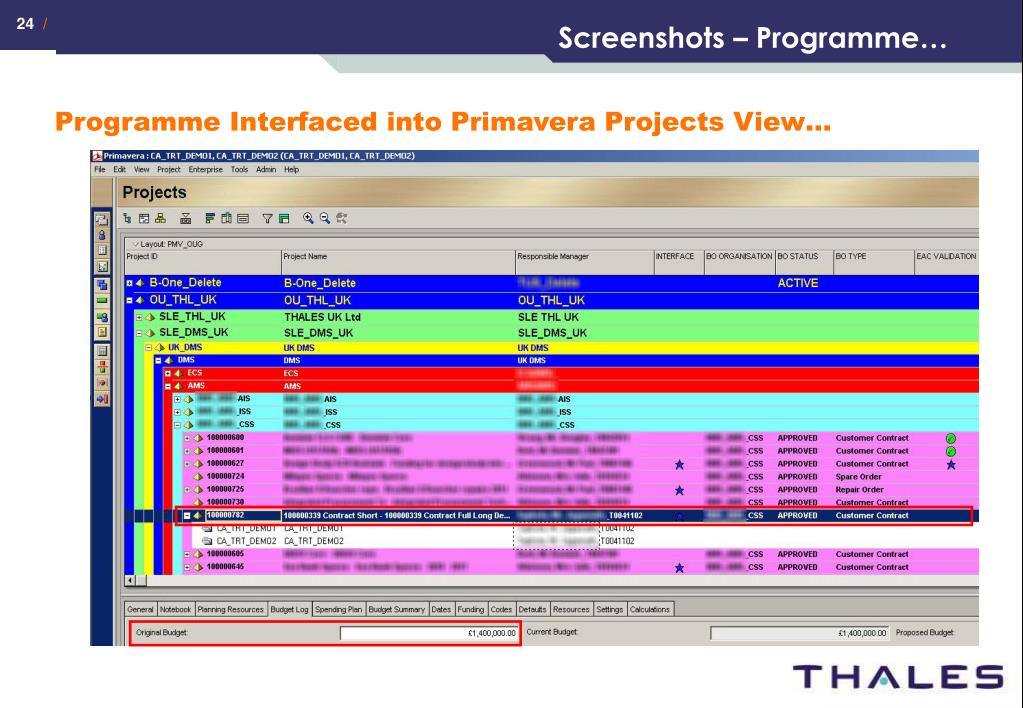Collapse the selected 100000782 node

[187, 516]
